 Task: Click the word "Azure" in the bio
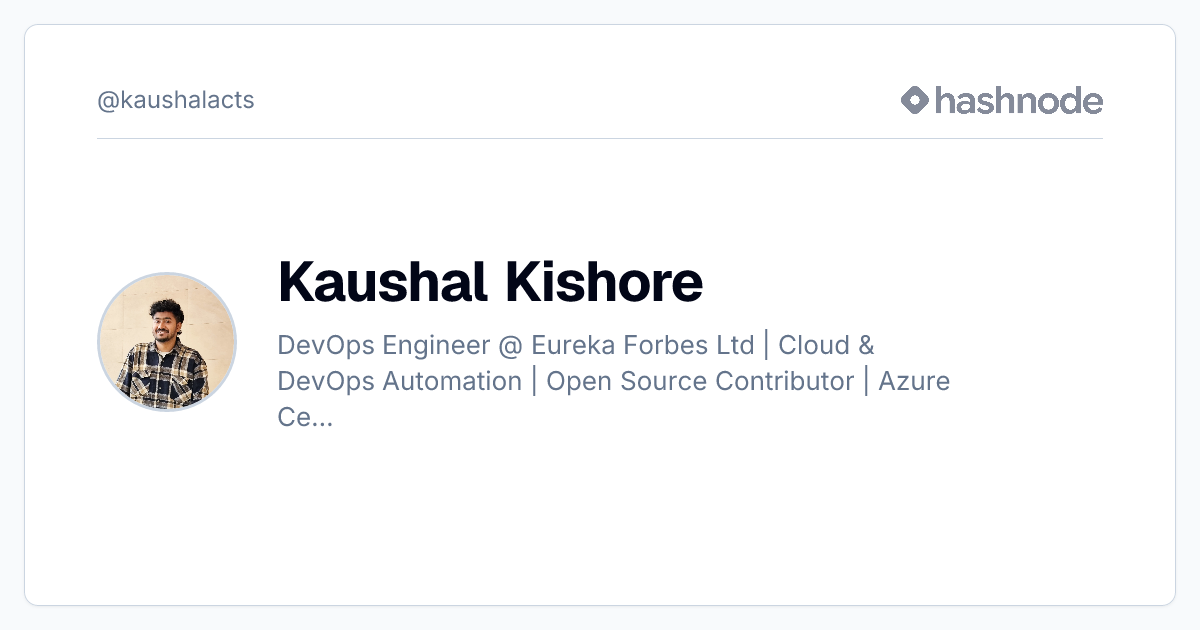[914, 381]
